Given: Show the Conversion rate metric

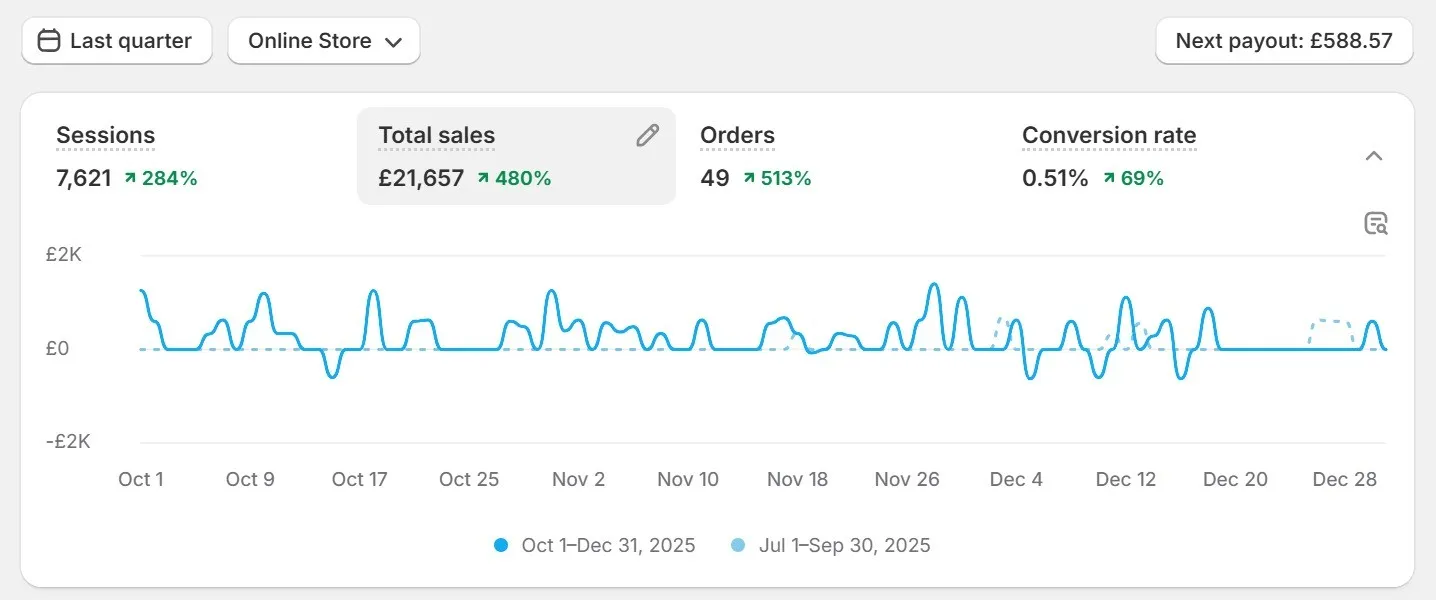Looking at the screenshot, I should 1108,136.
